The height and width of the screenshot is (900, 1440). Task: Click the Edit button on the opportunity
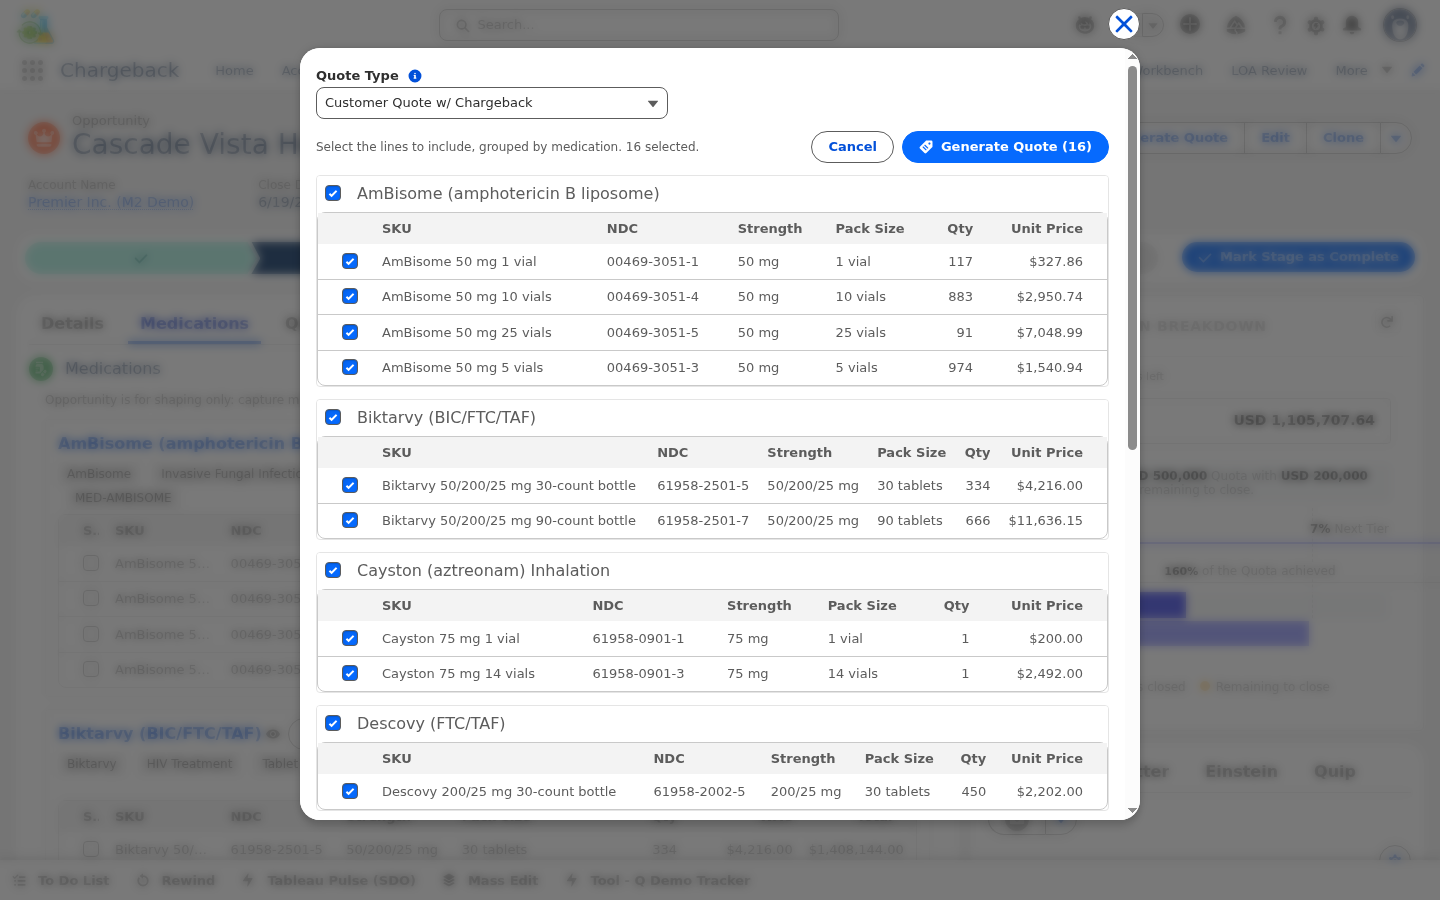(x=1275, y=138)
